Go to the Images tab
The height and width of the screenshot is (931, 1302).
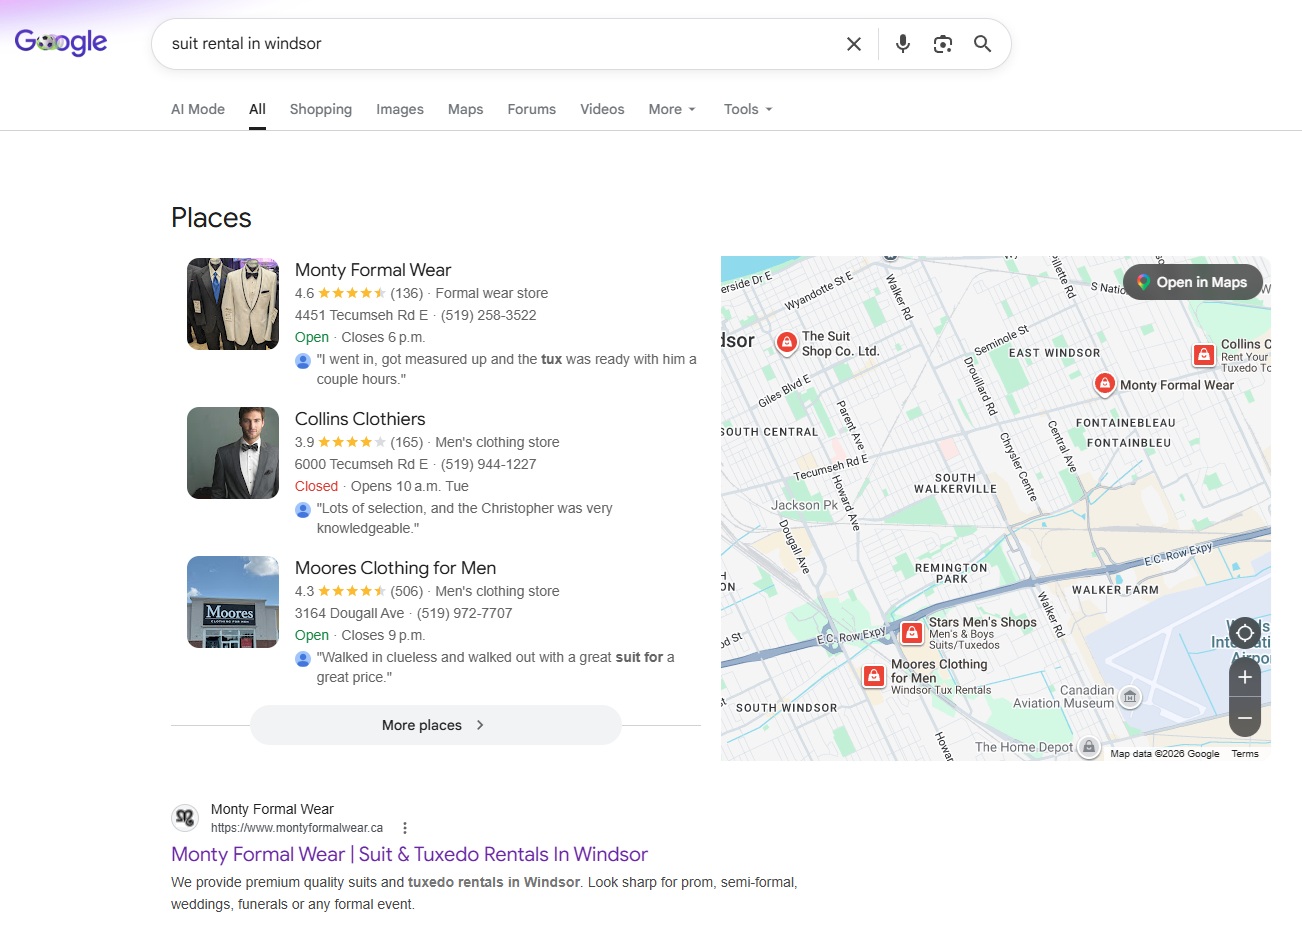point(400,109)
